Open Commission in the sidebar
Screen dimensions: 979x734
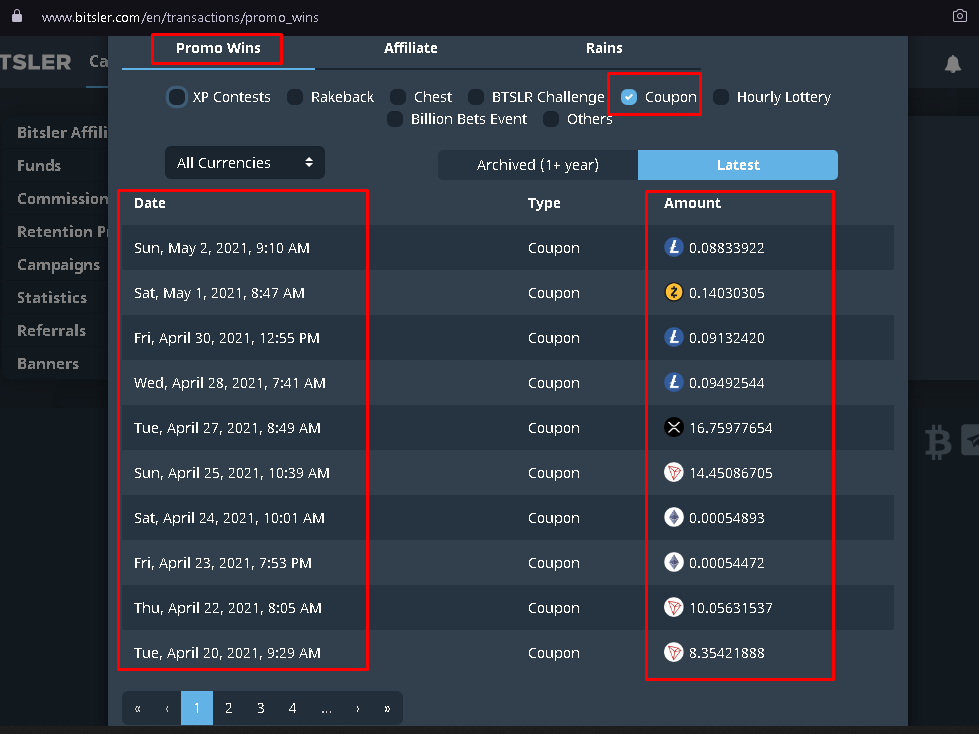click(62, 198)
